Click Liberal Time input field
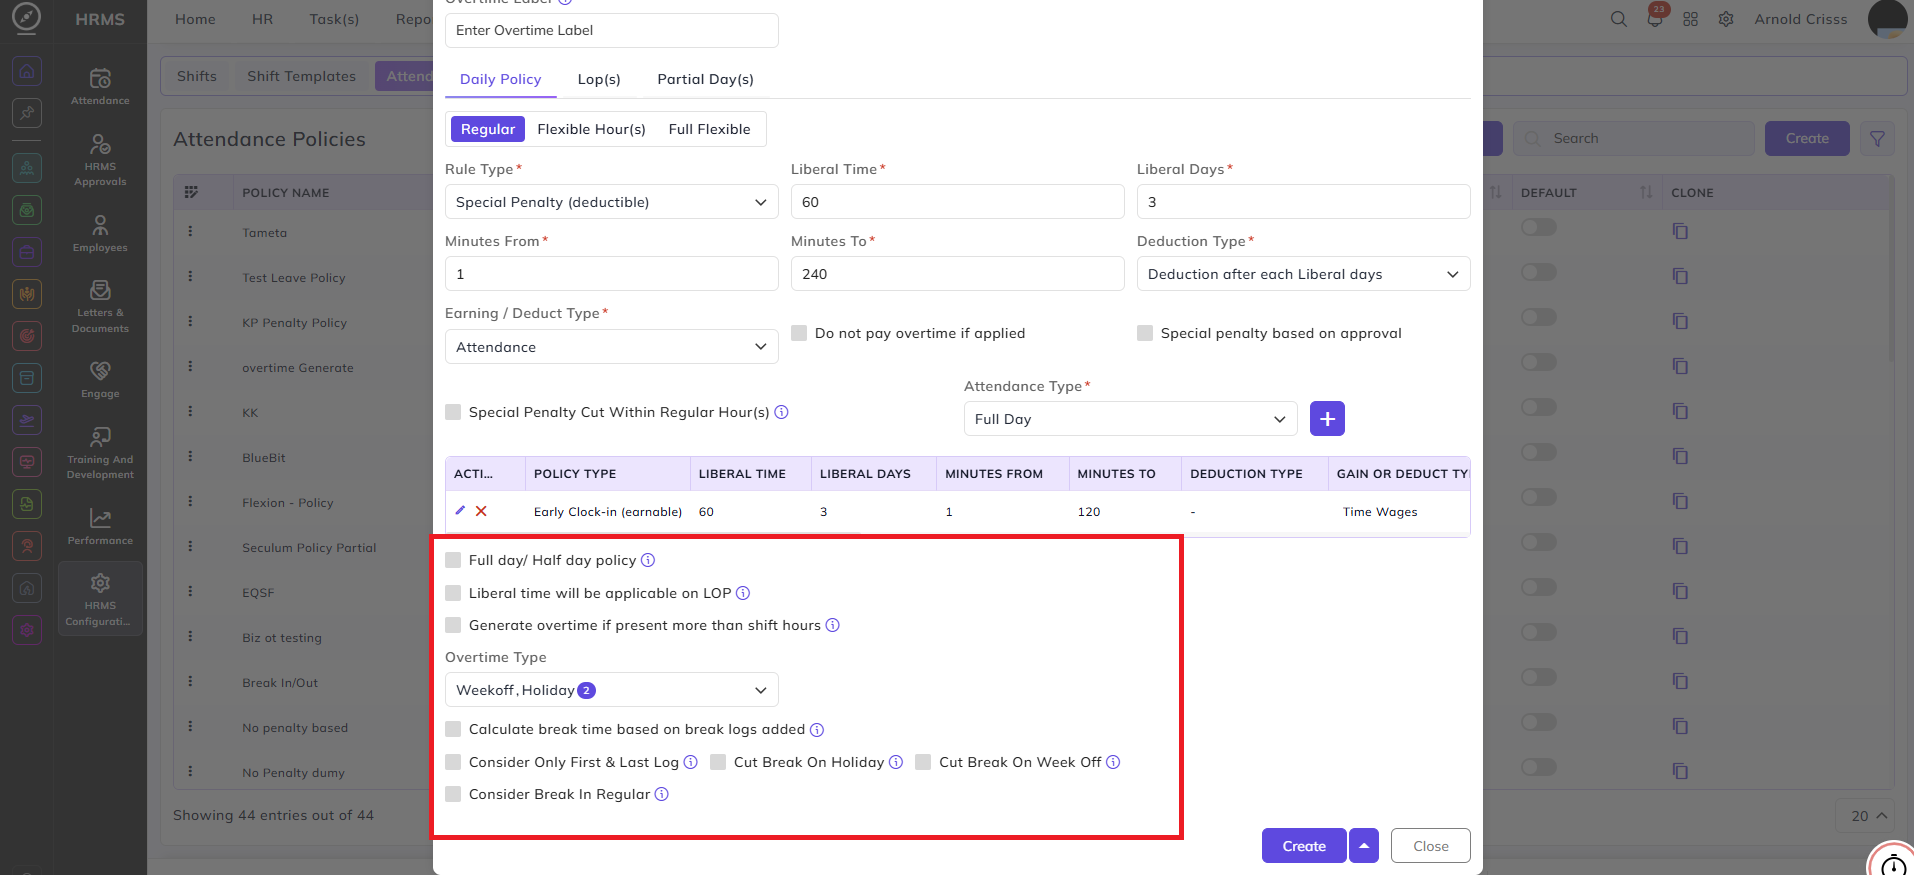 (958, 202)
